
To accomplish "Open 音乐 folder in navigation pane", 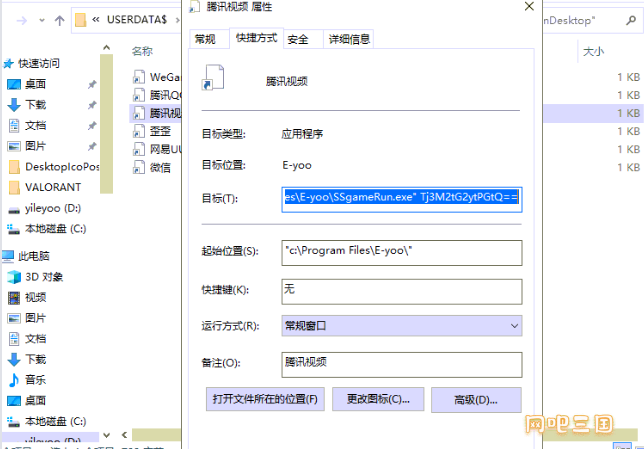I will click(x=35, y=380).
